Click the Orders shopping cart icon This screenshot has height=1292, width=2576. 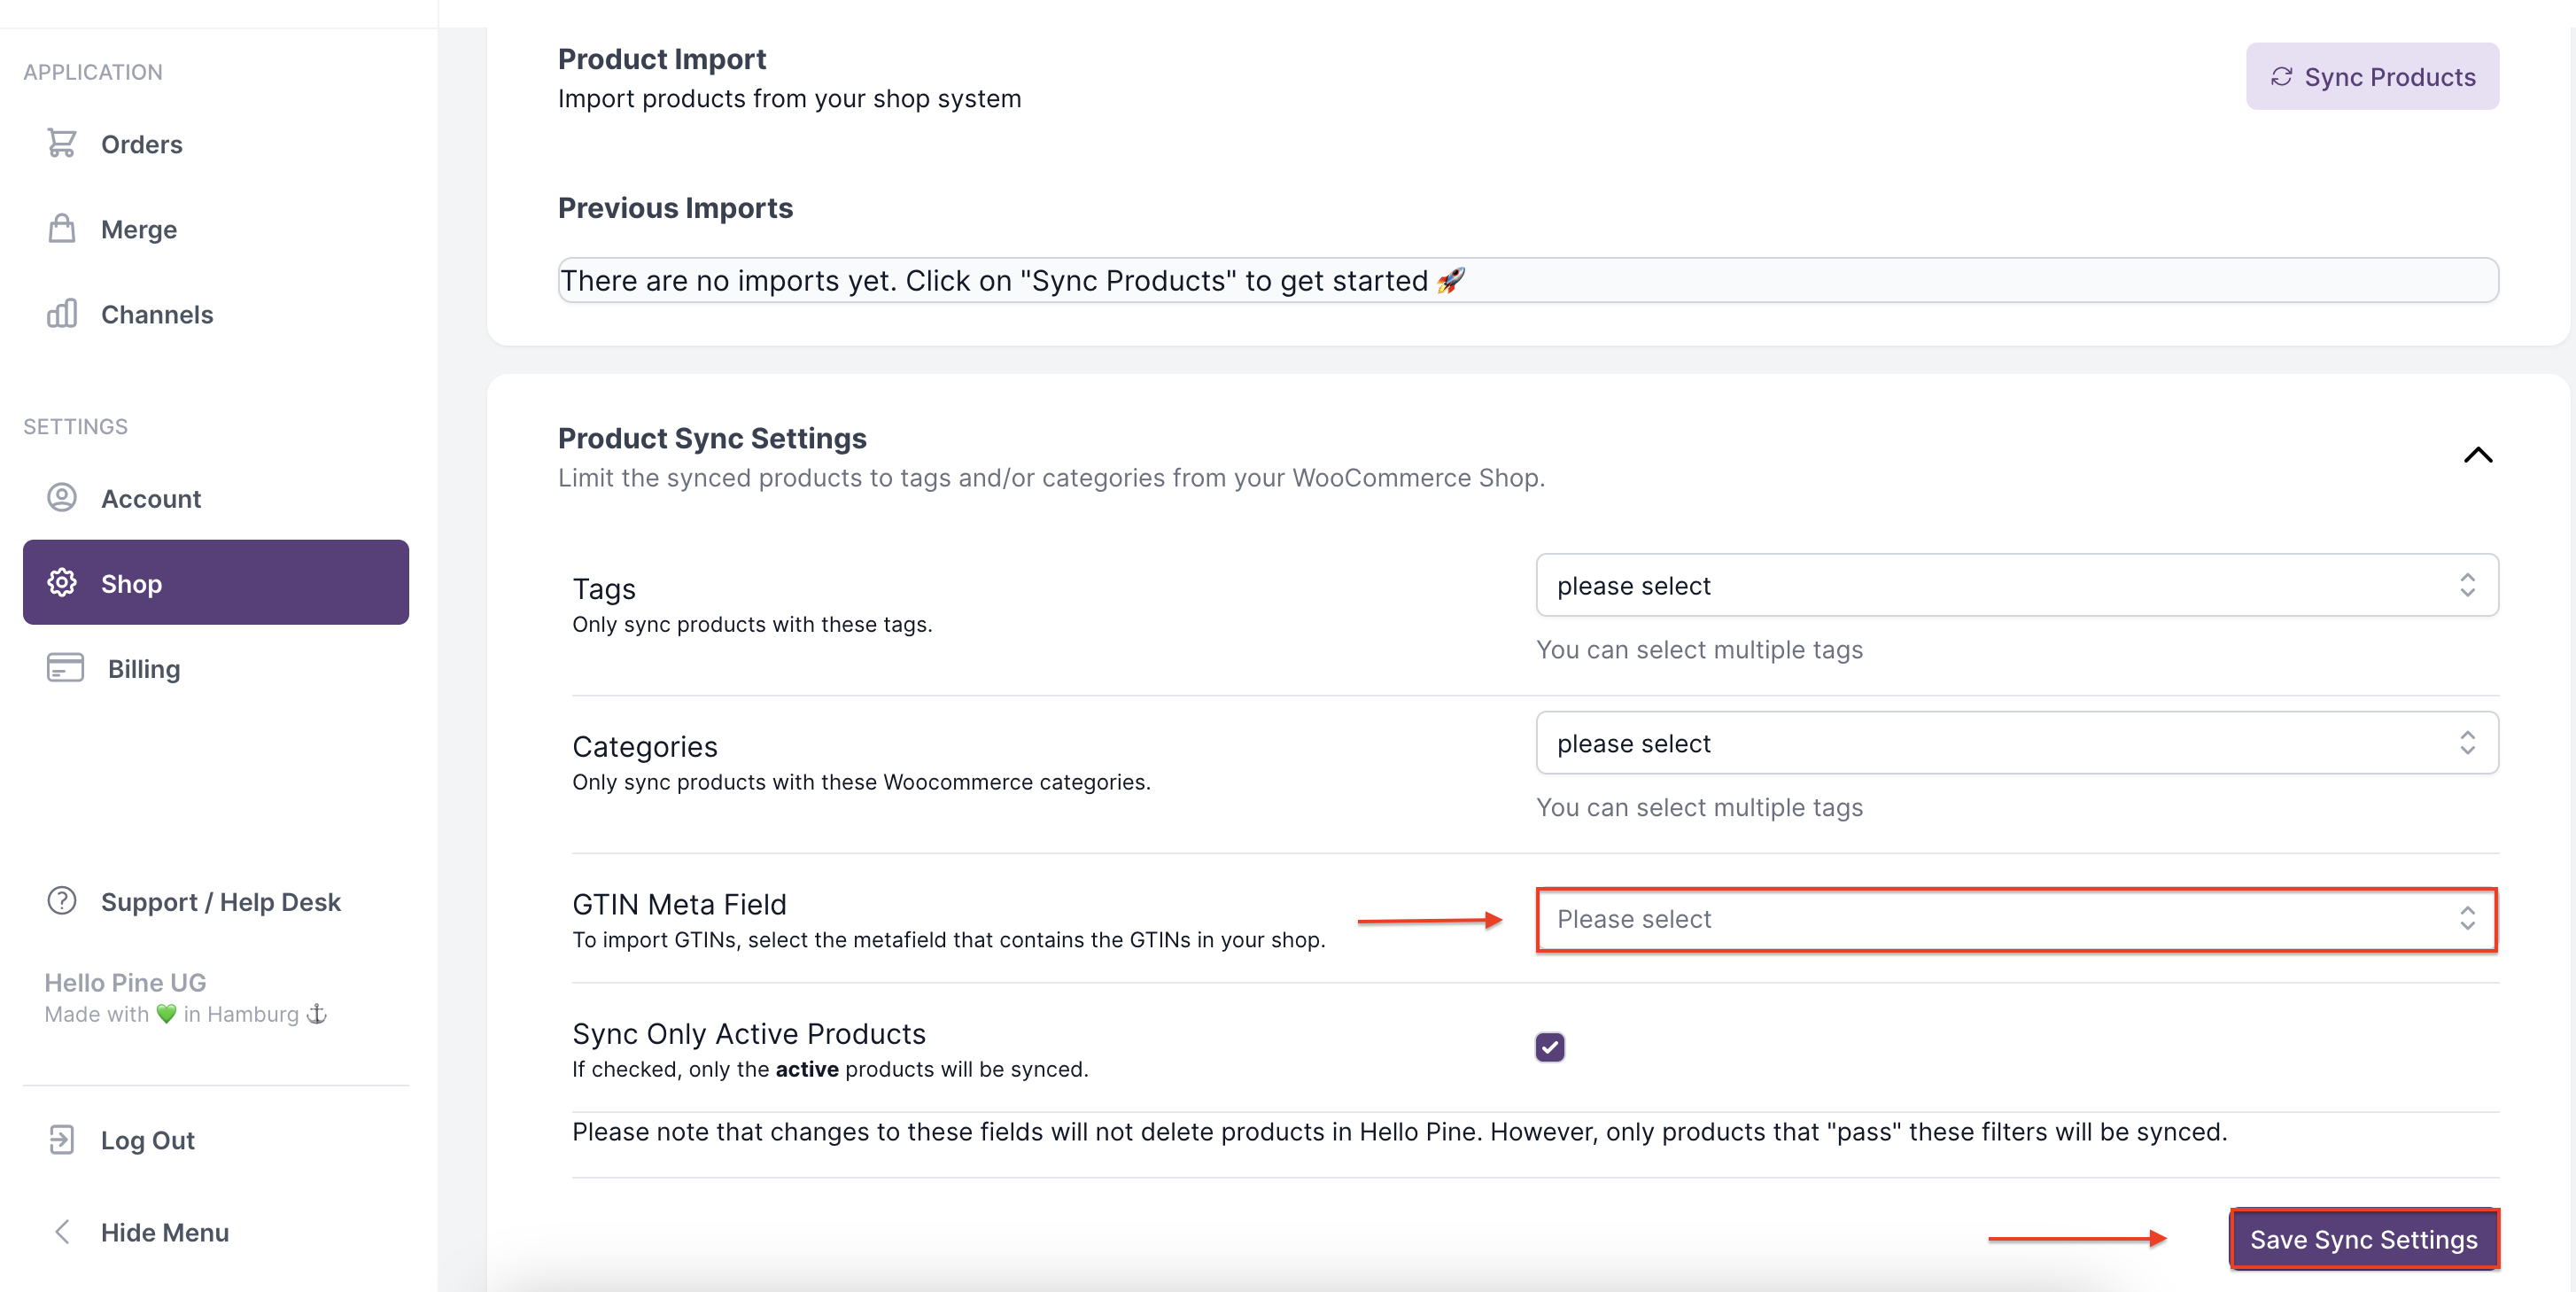pyautogui.click(x=62, y=143)
